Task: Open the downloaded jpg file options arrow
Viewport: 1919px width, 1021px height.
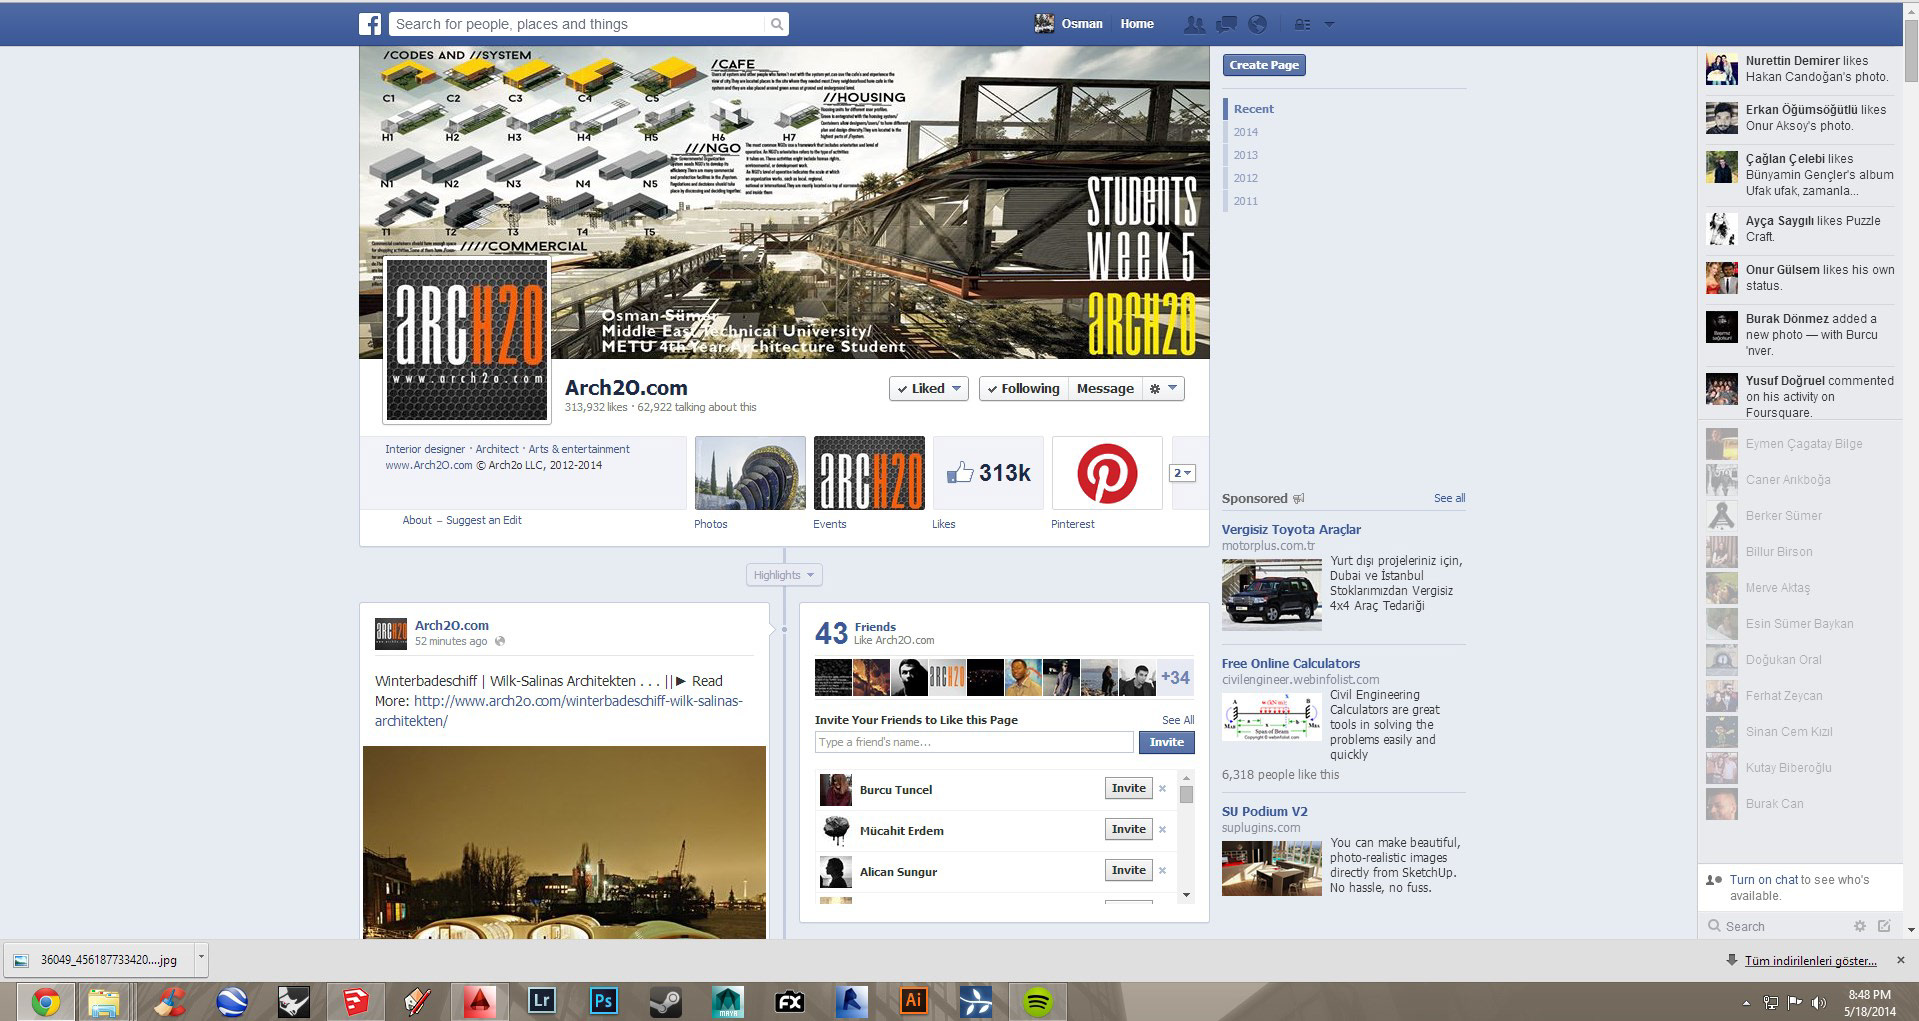Action: click(201, 958)
